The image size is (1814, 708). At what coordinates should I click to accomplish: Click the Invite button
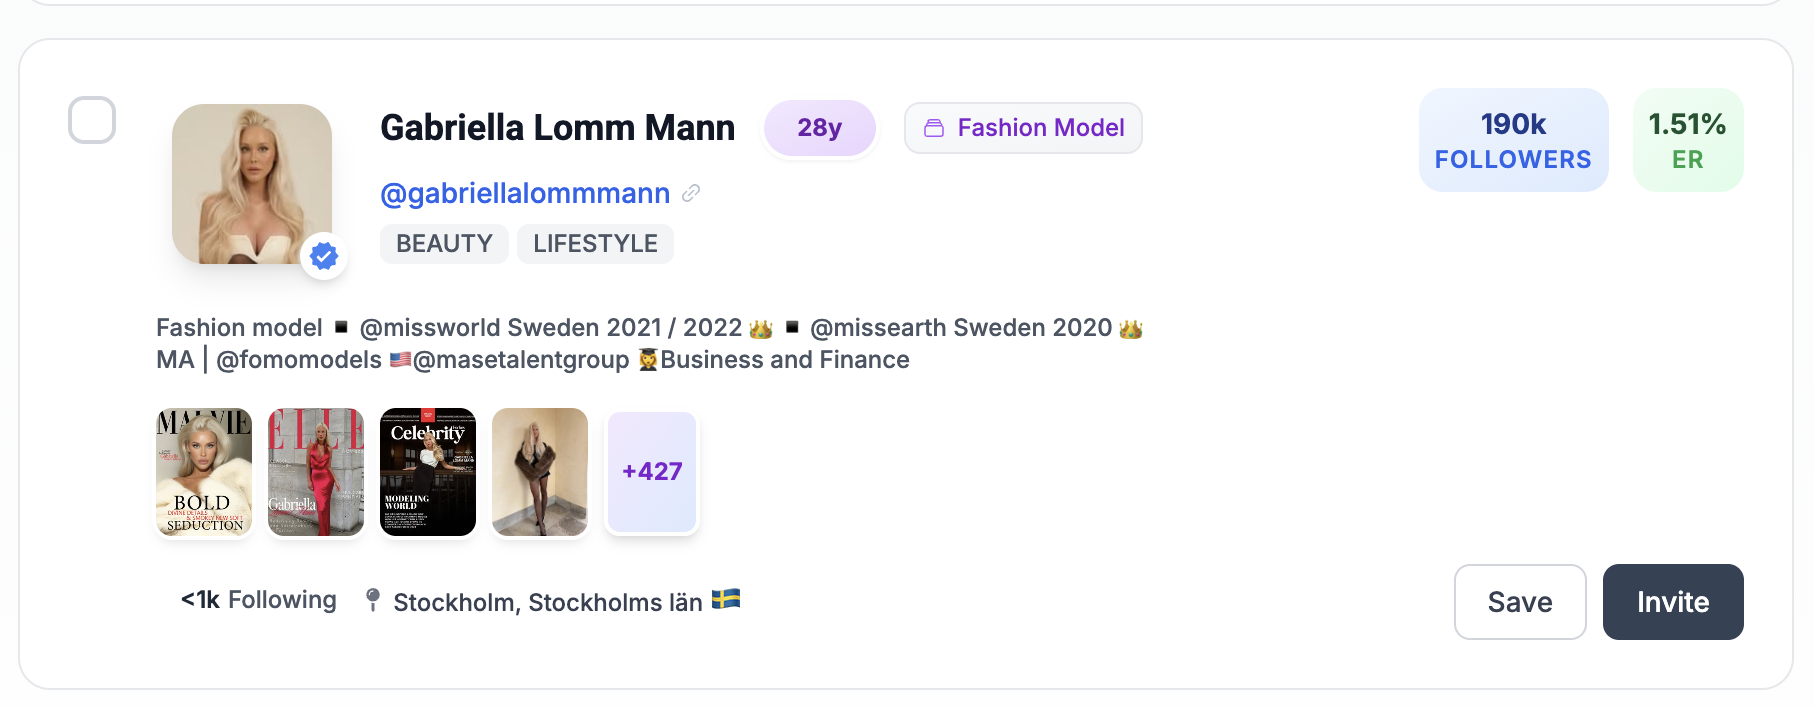[x=1672, y=601]
